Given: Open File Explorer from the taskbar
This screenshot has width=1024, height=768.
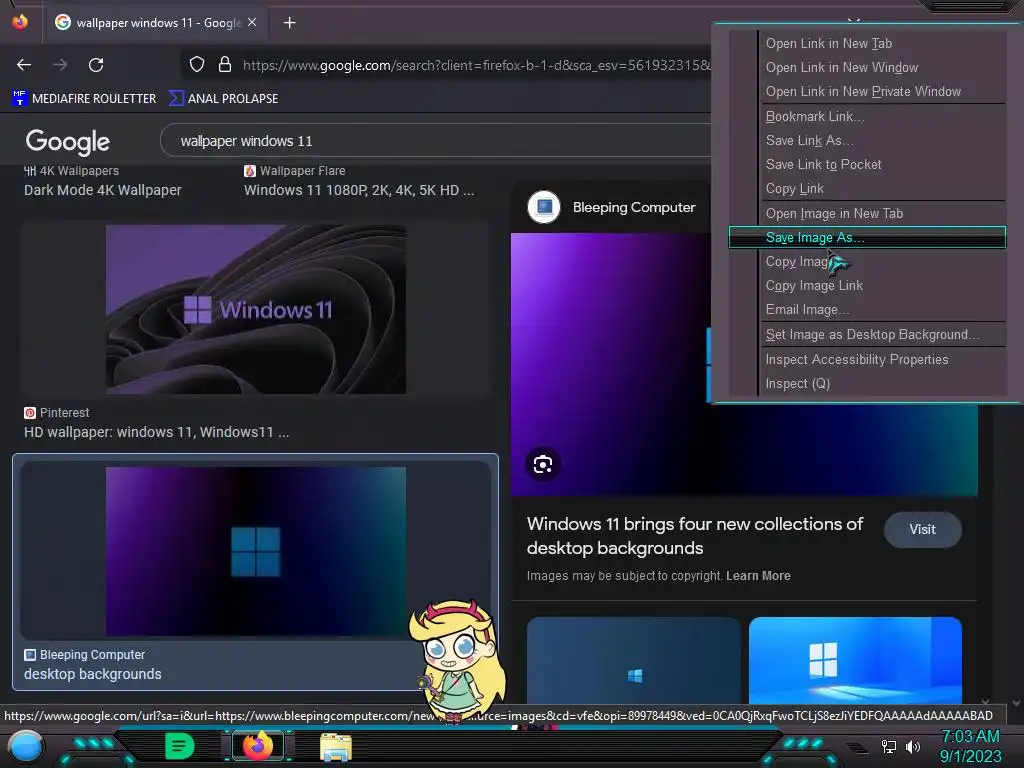Looking at the screenshot, I should [336, 746].
